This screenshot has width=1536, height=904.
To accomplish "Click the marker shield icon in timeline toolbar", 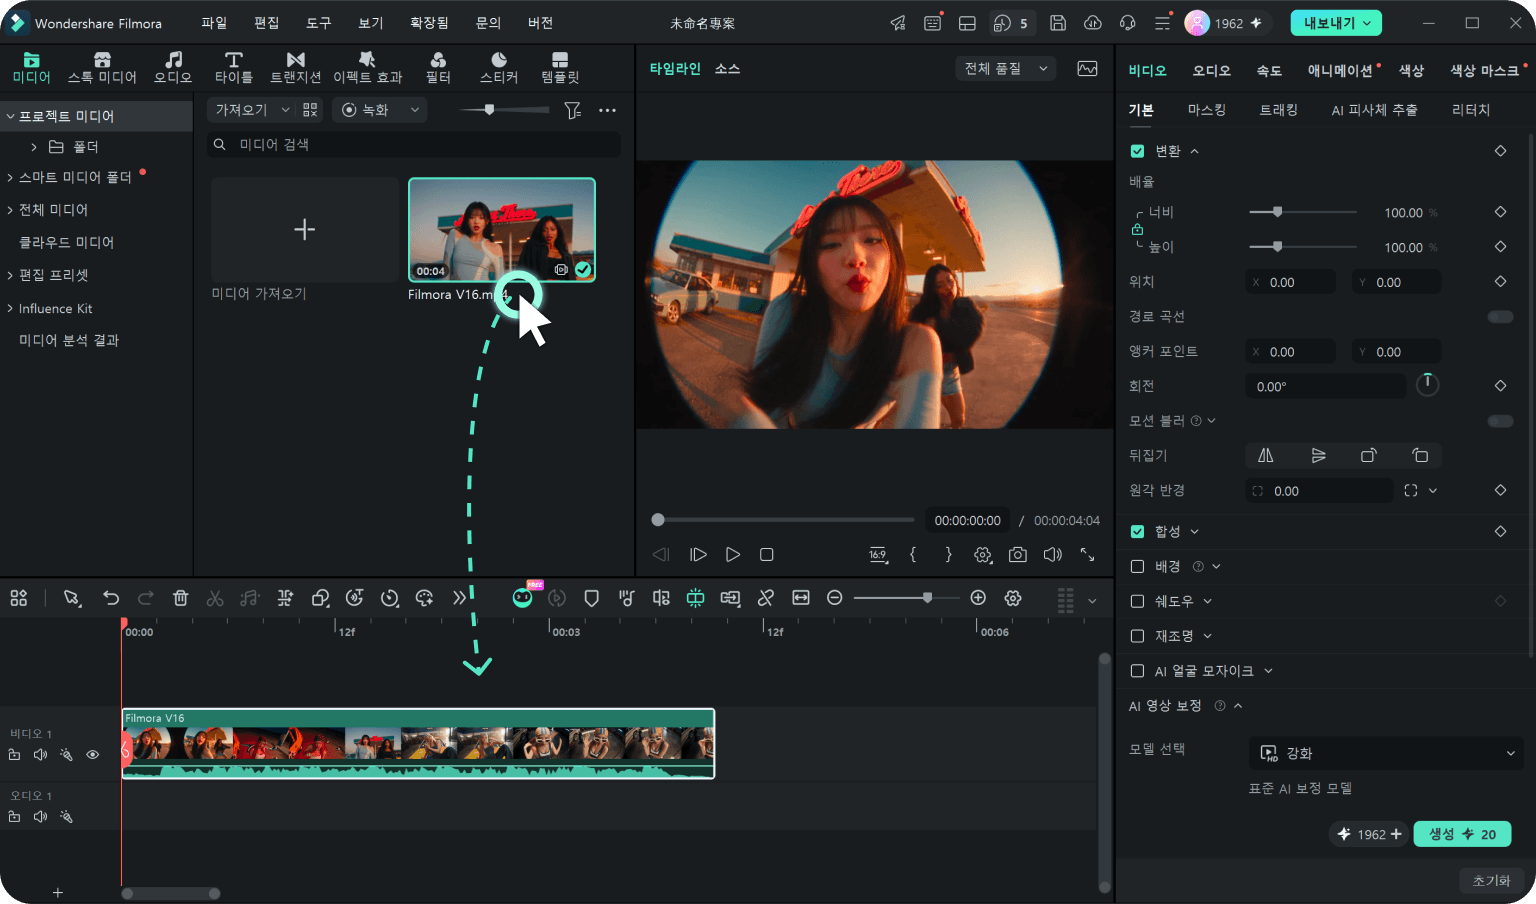I will (x=591, y=598).
